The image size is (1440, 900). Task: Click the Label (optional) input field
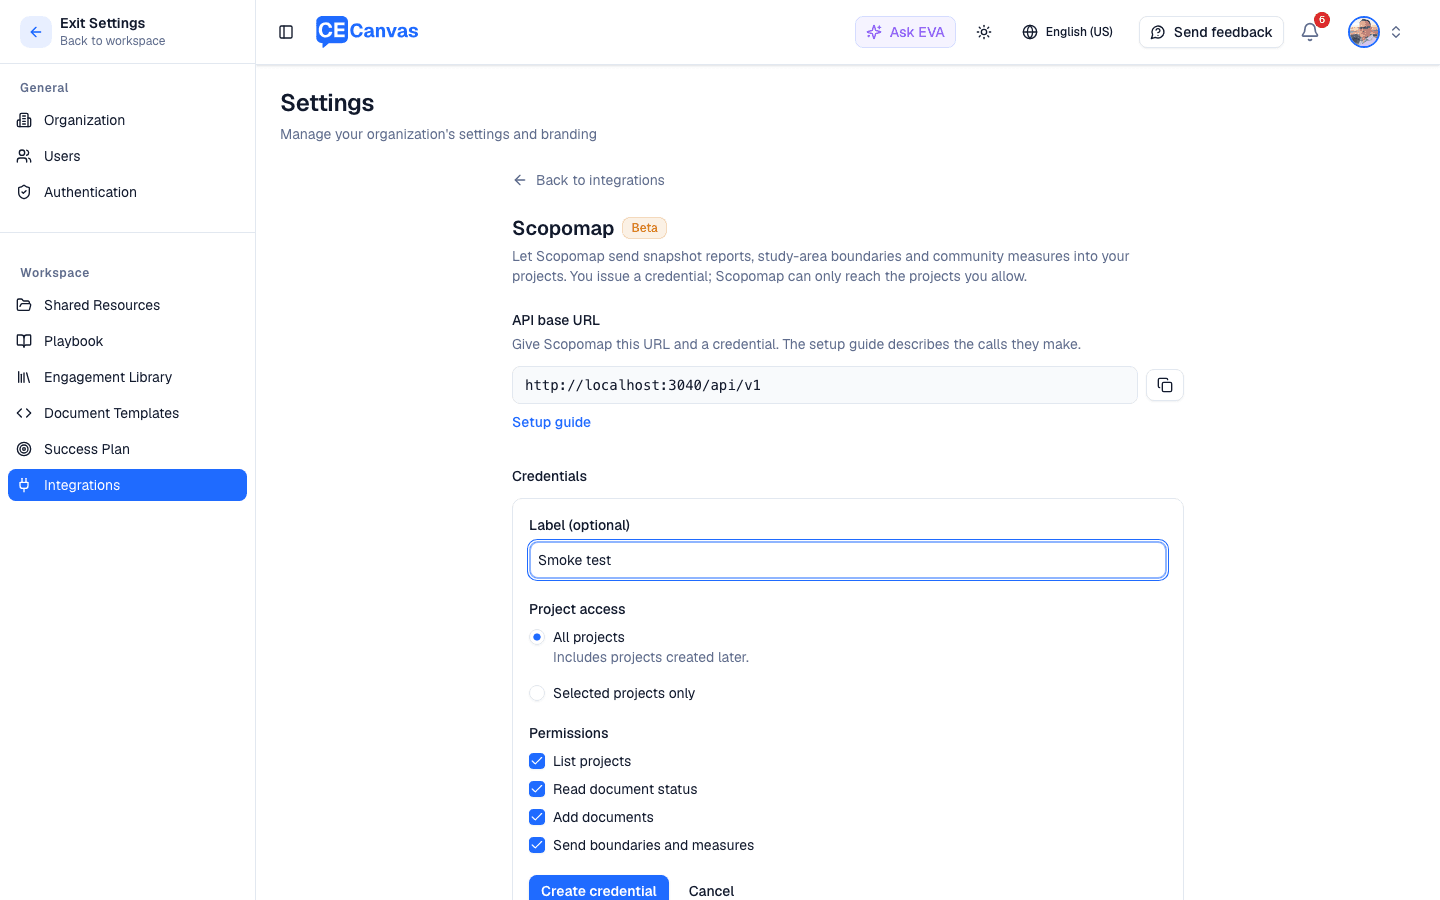pos(848,560)
